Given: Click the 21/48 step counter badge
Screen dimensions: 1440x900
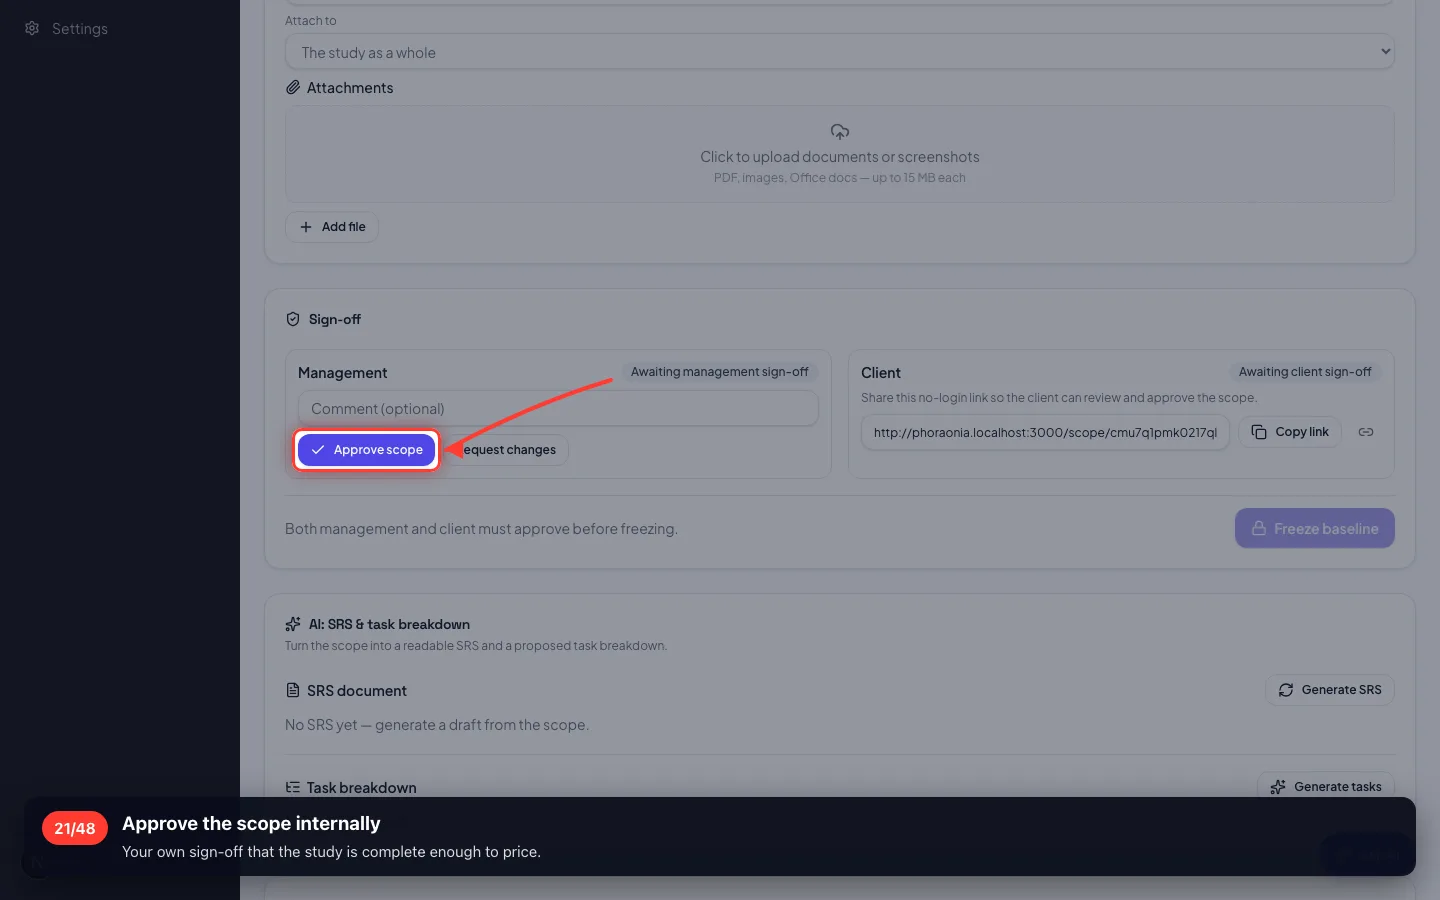Looking at the screenshot, I should 75,829.
